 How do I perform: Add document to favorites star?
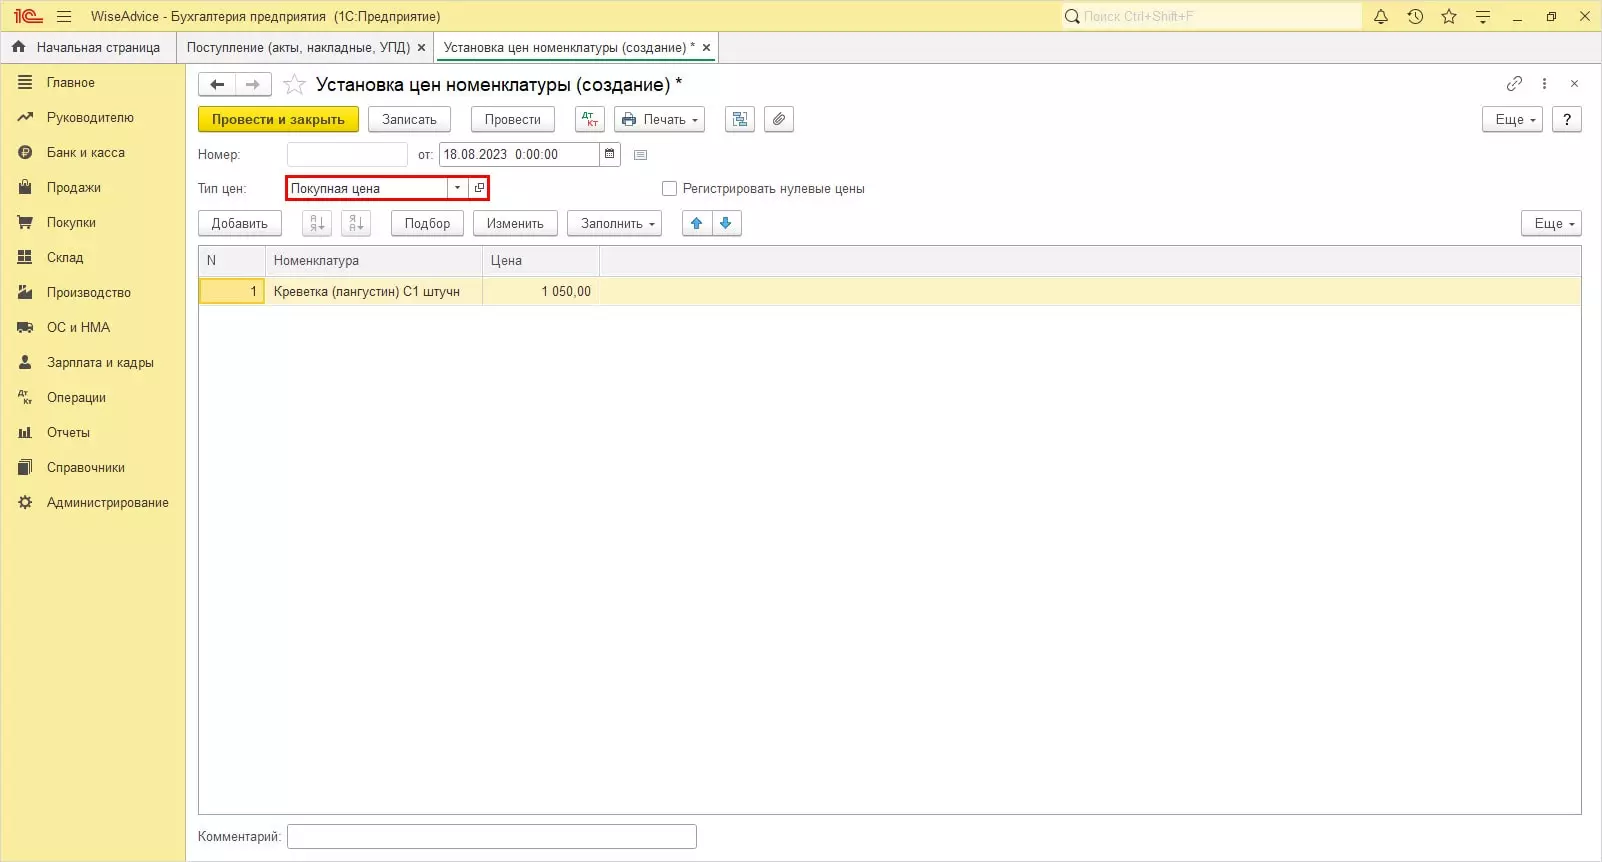[294, 85]
